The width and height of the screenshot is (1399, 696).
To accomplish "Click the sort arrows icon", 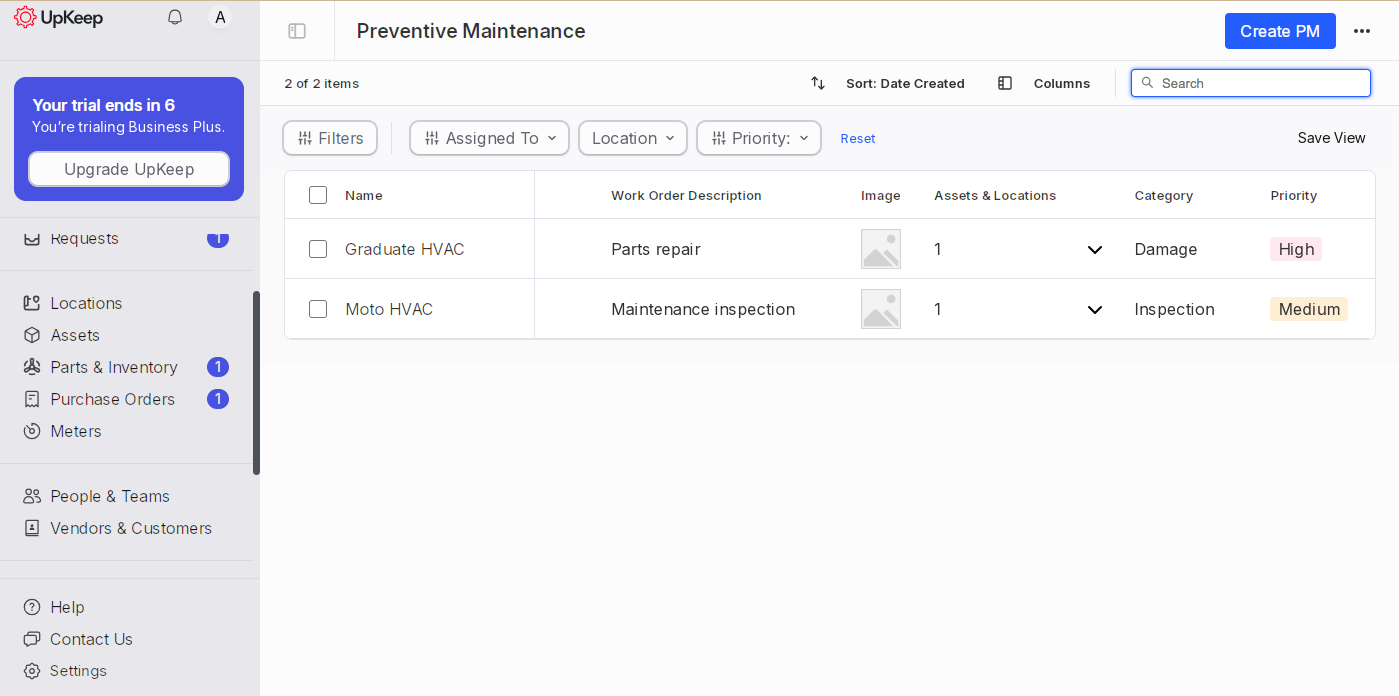I will [818, 83].
